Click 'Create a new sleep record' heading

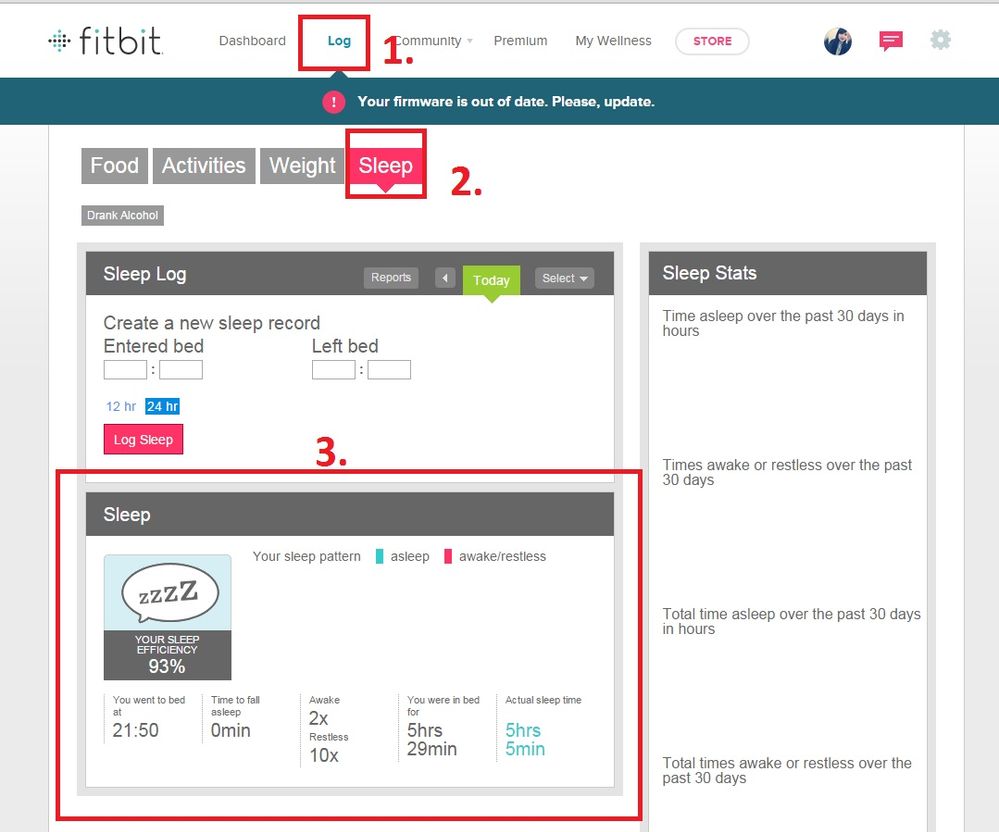pyautogui.click(x=212, y=323)
